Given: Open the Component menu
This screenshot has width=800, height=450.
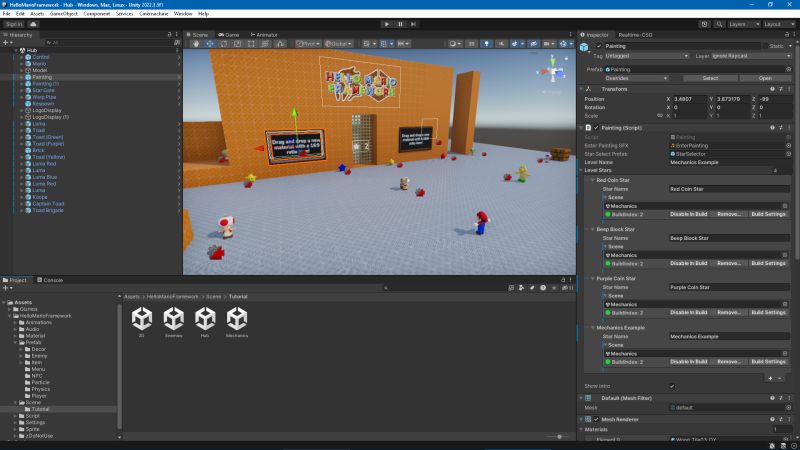Looking at the screenshot, I should 96,14.
